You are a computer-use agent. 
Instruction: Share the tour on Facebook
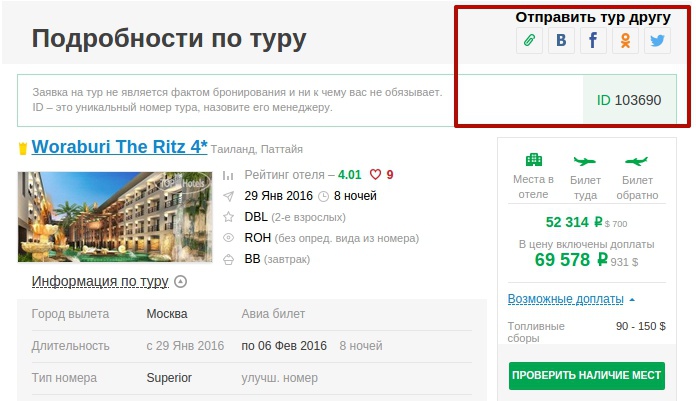(593, 40)
